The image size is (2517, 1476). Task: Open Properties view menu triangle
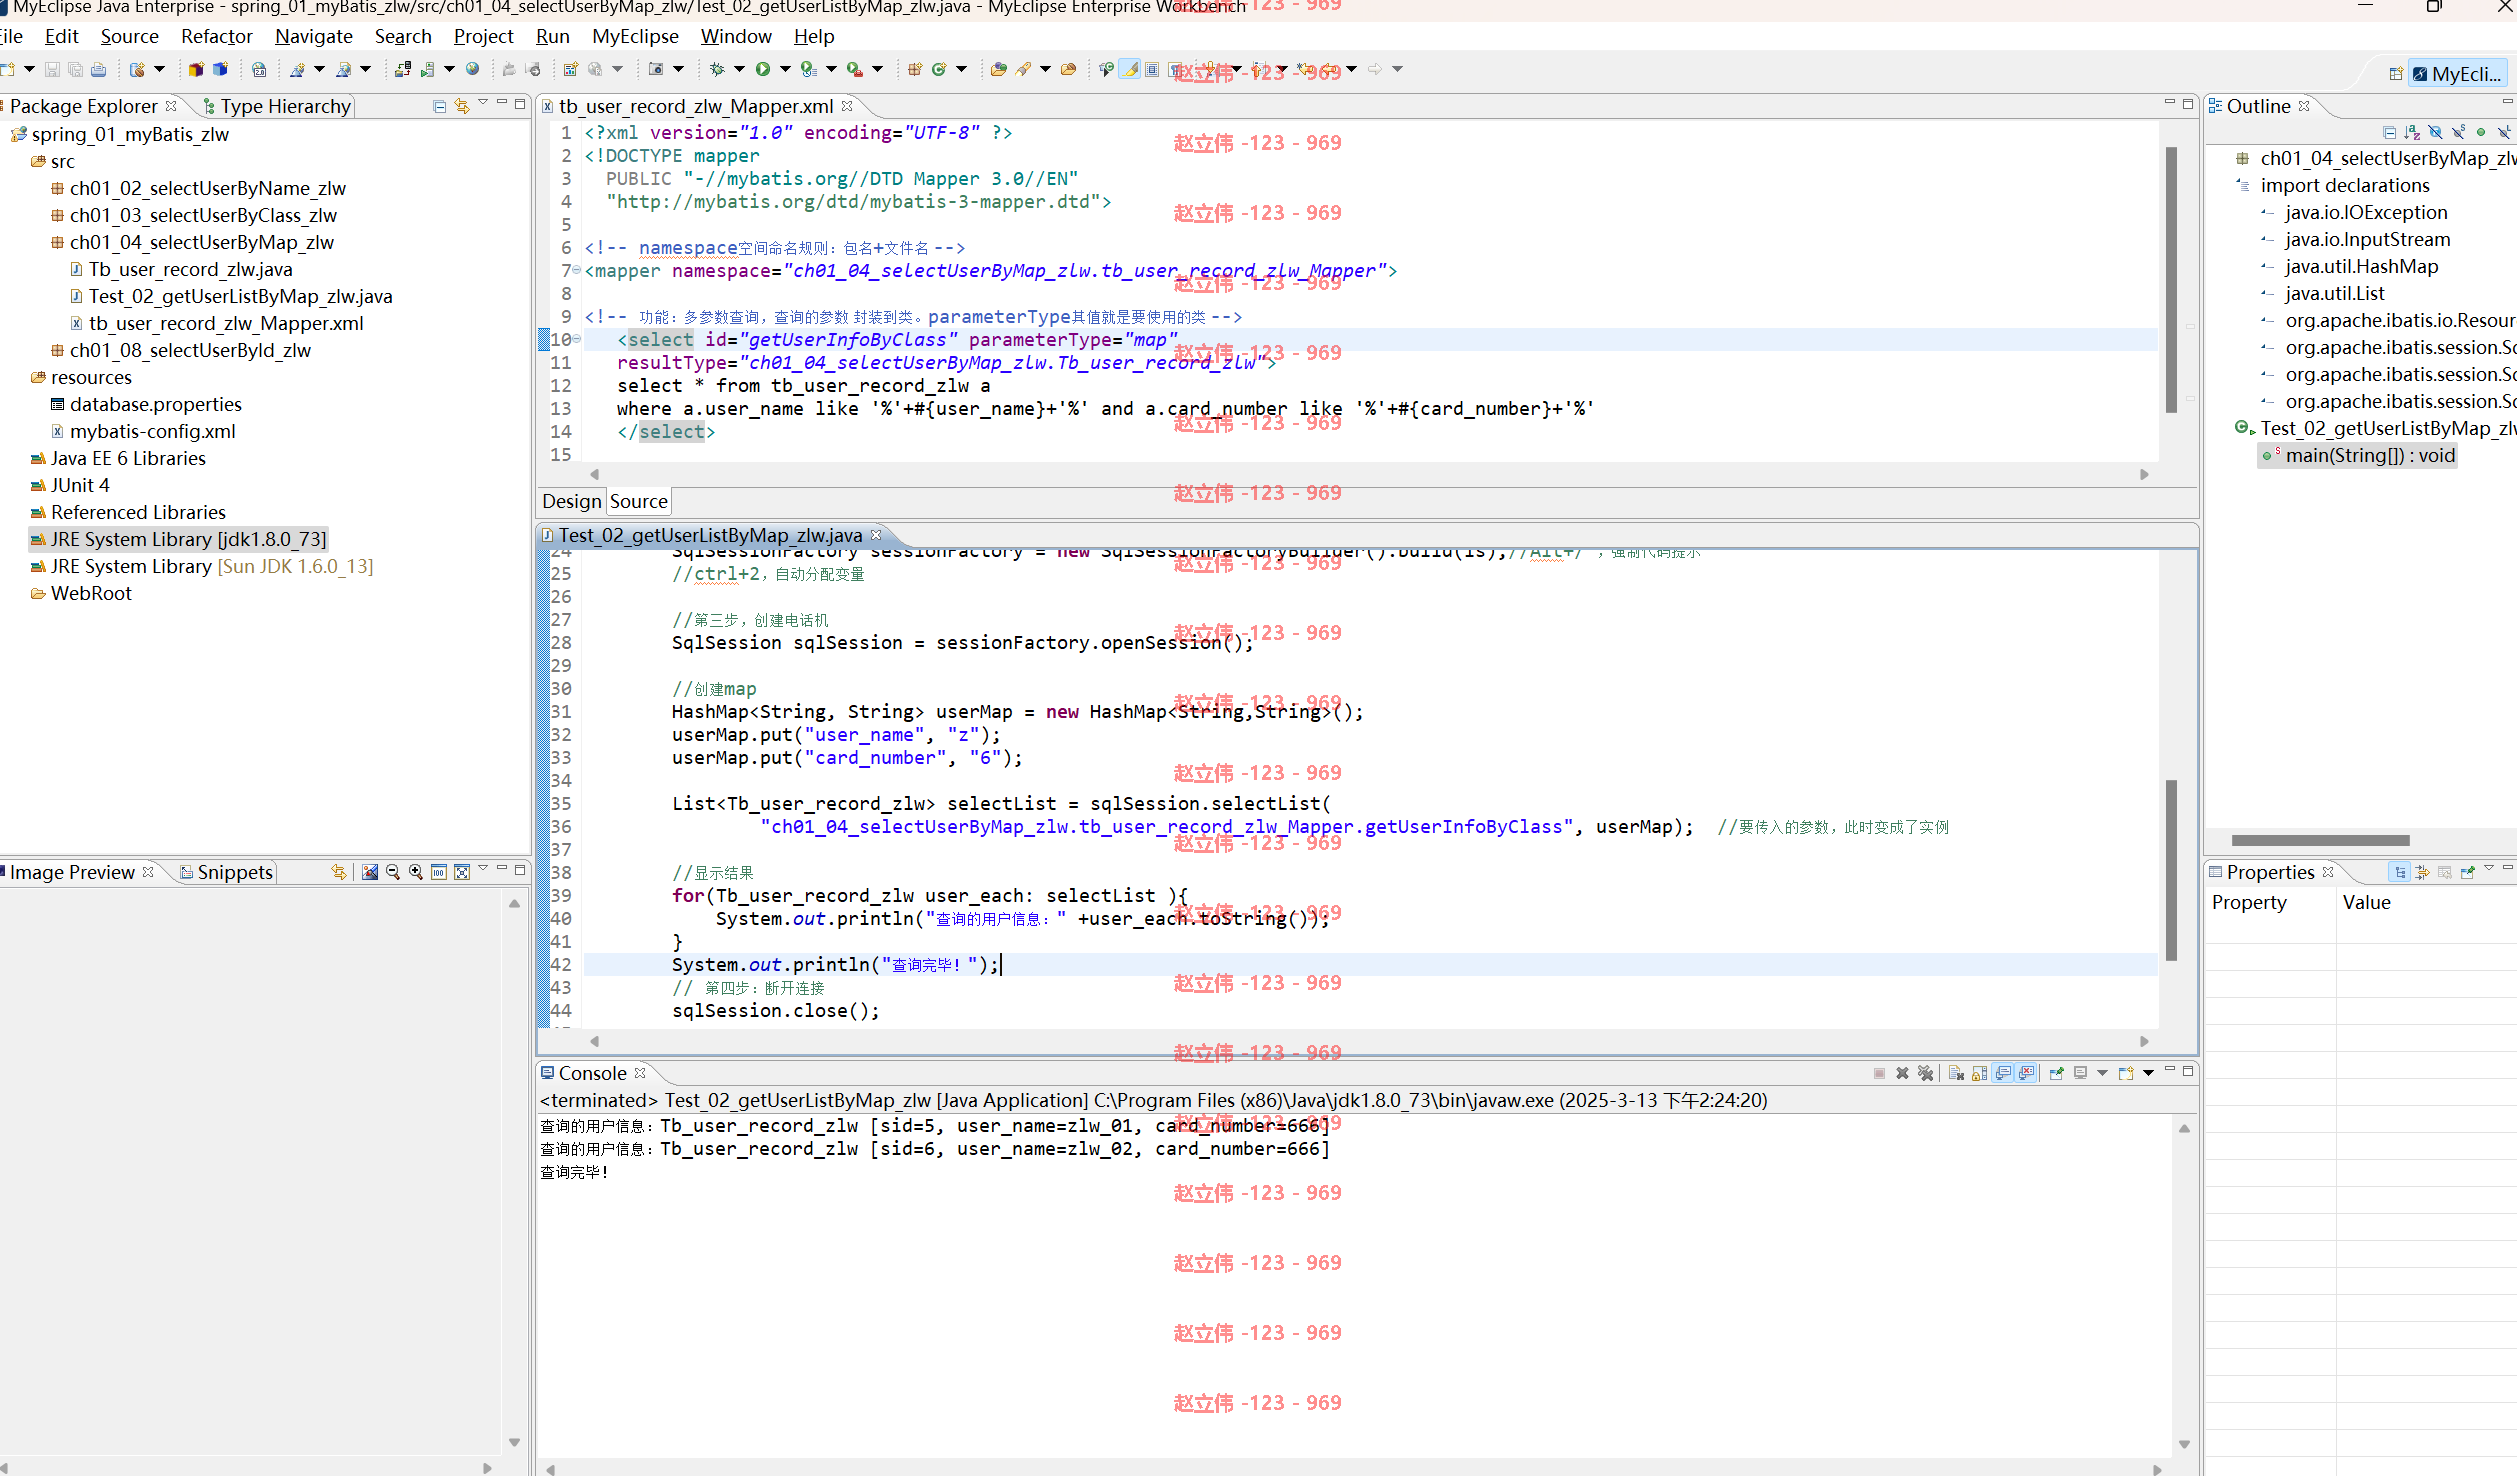[2489, 869]
